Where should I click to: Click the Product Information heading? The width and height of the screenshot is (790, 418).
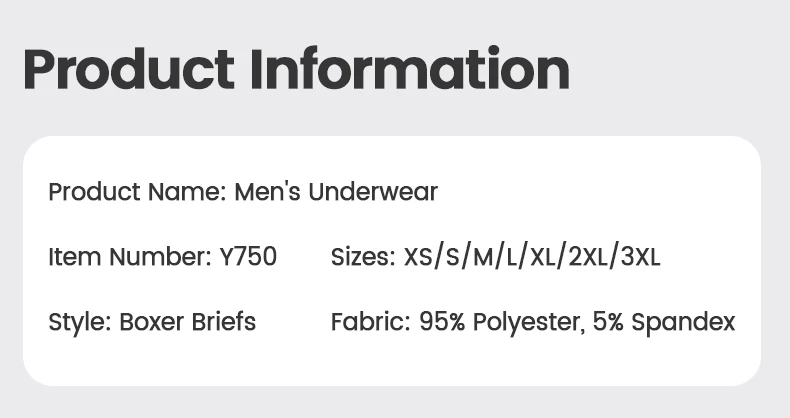point(296,69)
